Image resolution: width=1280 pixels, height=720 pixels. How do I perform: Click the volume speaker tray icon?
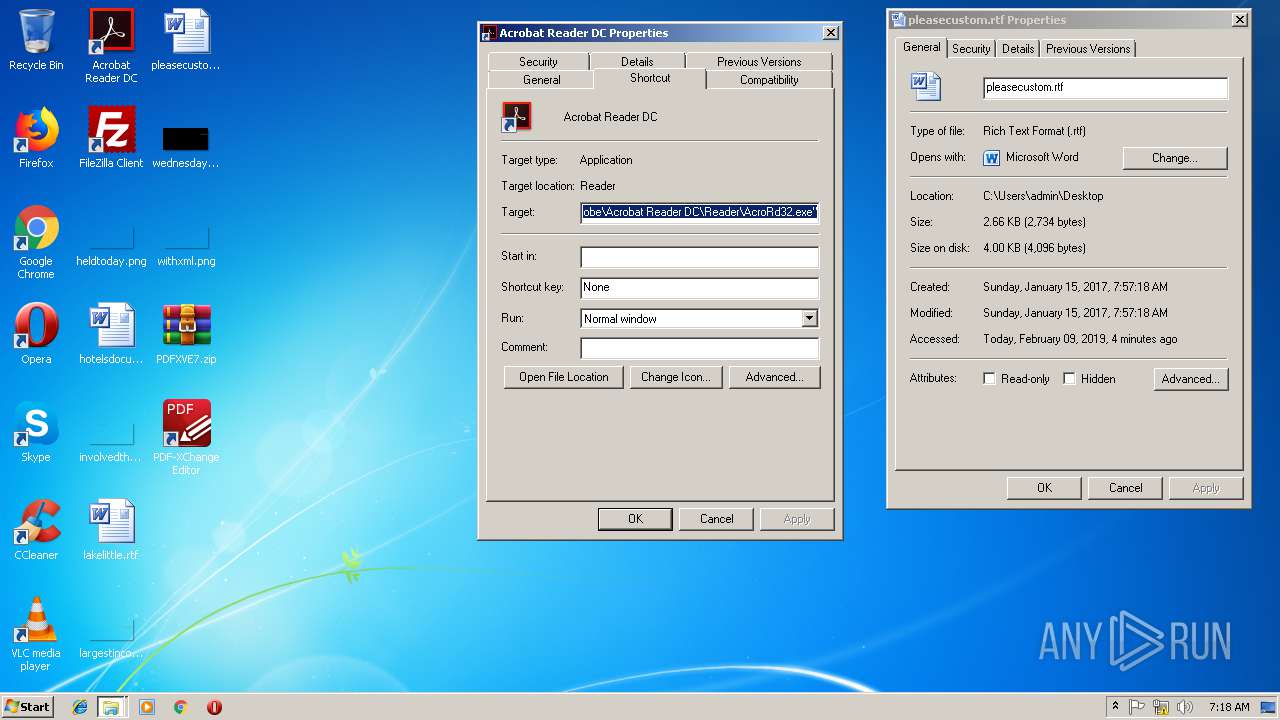click(1184, 707)
